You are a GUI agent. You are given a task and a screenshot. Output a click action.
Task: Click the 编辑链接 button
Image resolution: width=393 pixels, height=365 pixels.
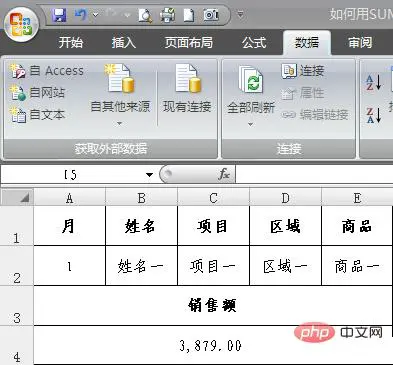315,115
